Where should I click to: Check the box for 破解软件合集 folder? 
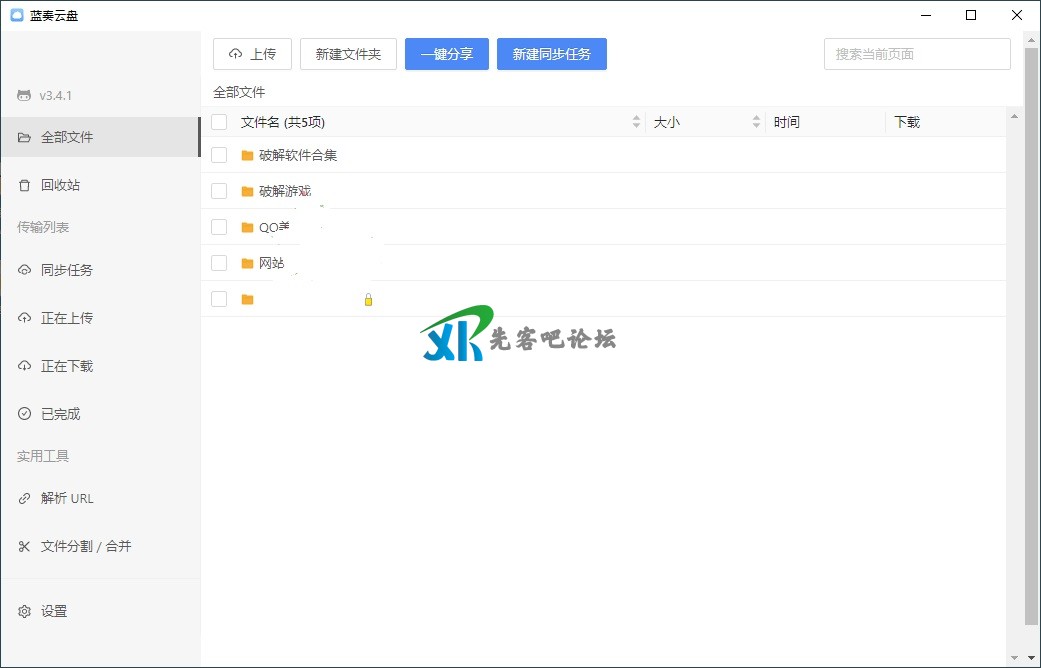click(219, 155)
